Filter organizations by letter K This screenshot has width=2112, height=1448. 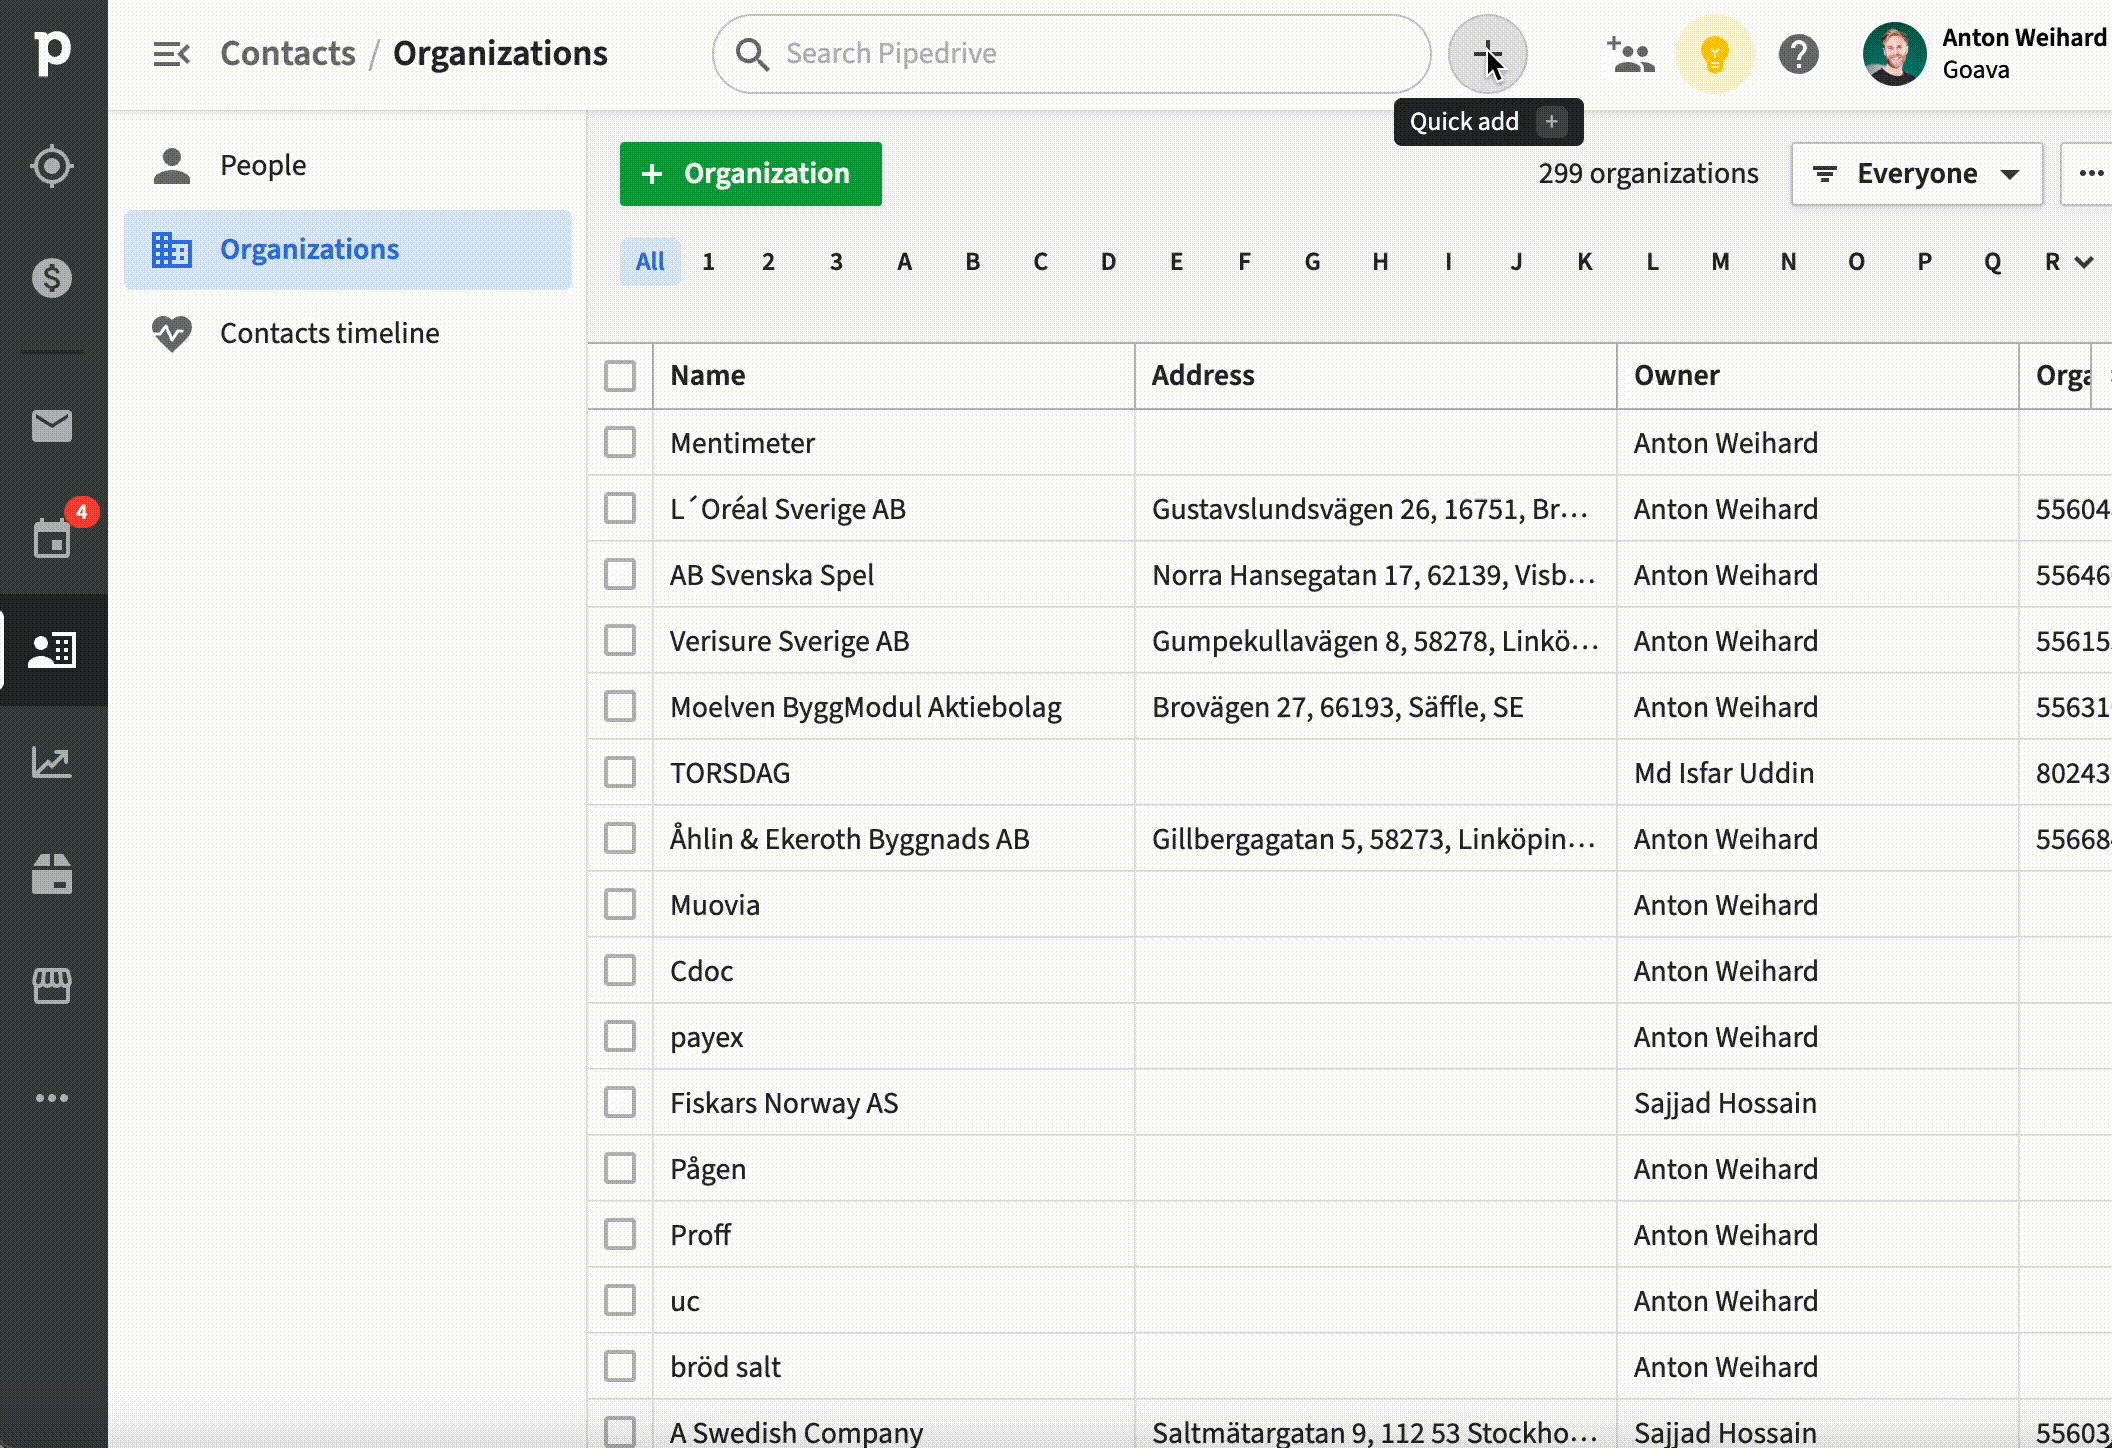coord(1584,262)
